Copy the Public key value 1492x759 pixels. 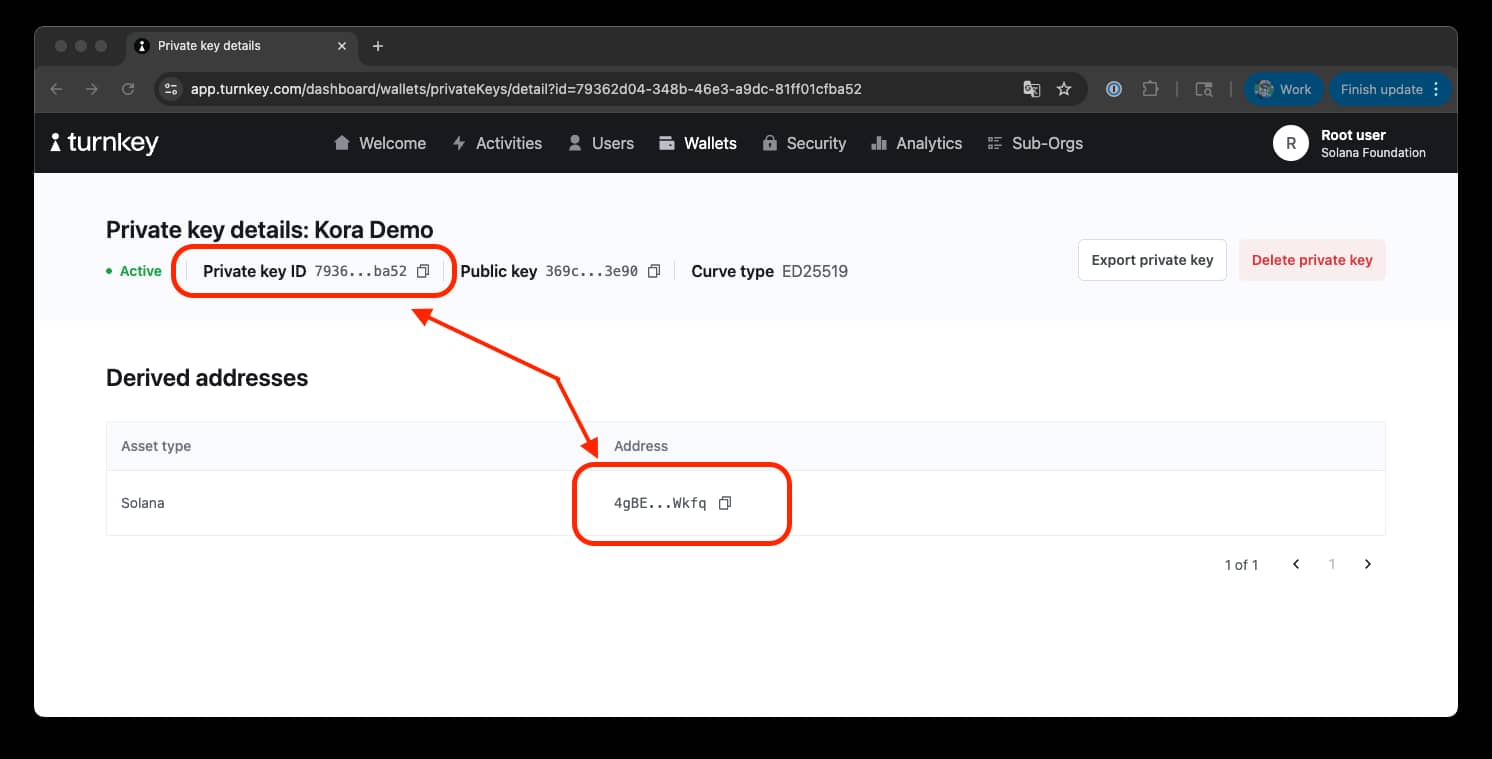click(x=654, y=270)
